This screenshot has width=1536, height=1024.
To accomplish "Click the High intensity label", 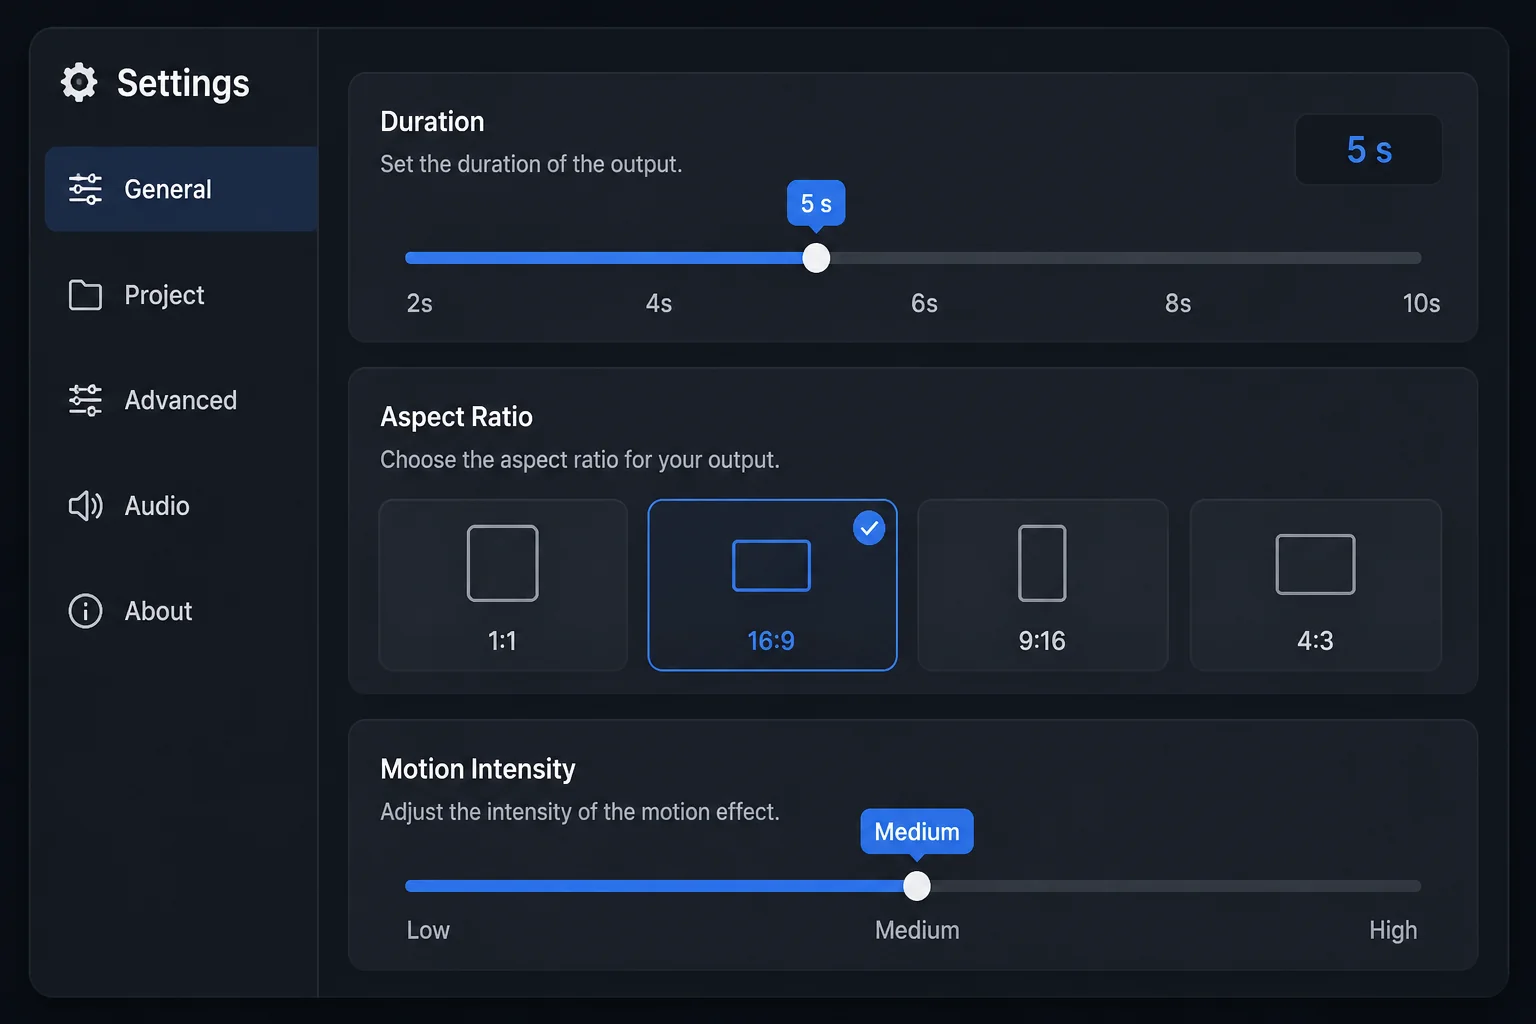I will [1393, 930].
